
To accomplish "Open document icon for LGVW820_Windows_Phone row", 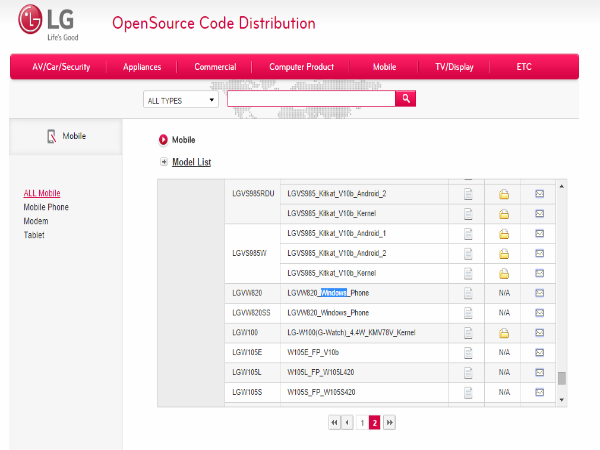I will [467, 292].
